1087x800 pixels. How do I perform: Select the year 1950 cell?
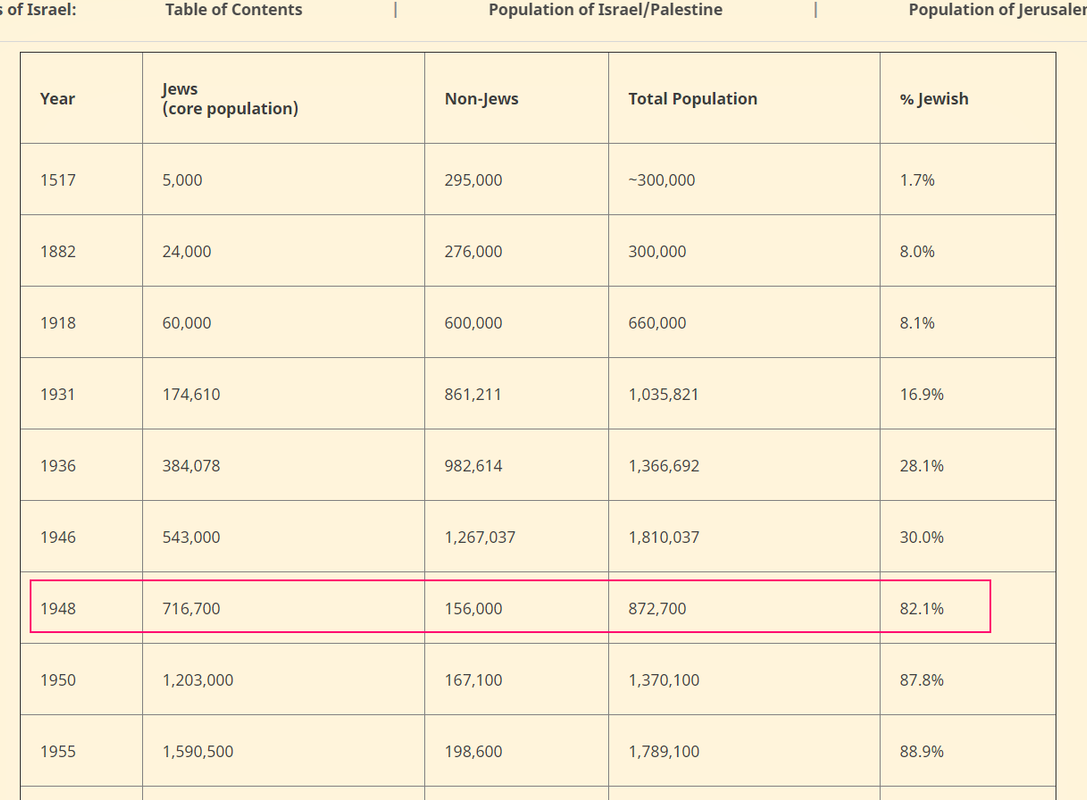(x=82, y=679)
